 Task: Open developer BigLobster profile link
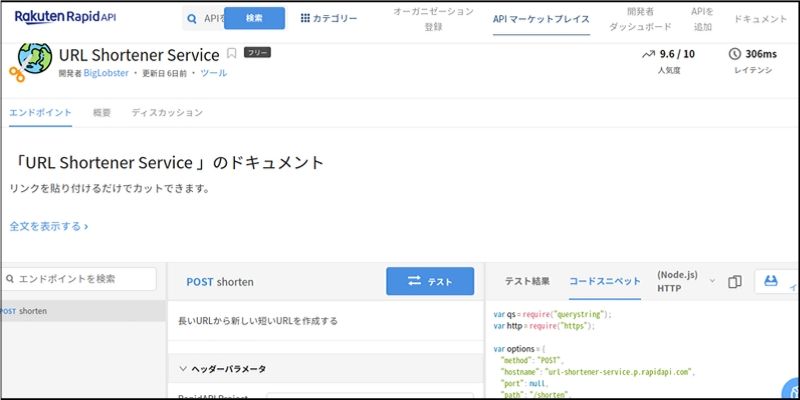106,73
